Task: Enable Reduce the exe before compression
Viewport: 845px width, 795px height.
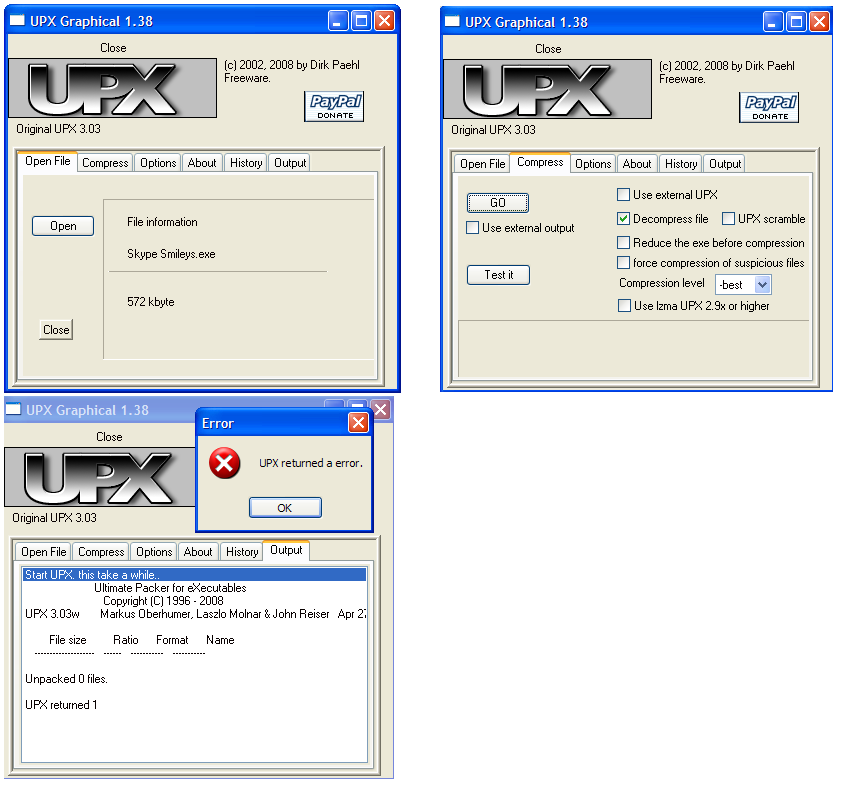Action: pyautogui.click(x=624, y=243)
